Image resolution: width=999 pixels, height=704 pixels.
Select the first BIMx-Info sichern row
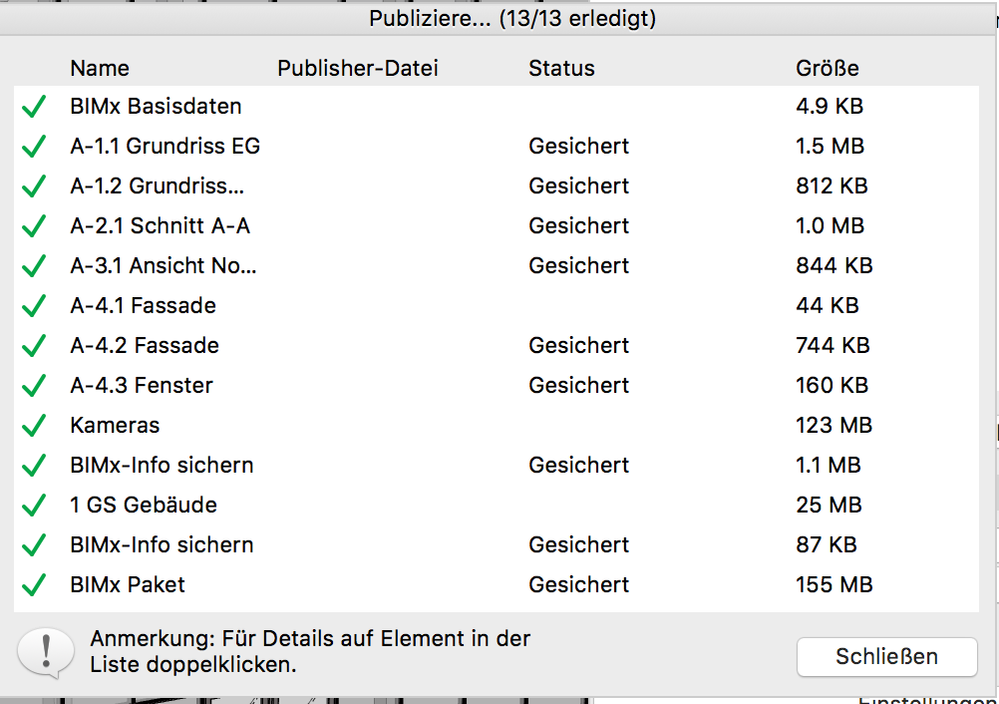click(162, 465)
